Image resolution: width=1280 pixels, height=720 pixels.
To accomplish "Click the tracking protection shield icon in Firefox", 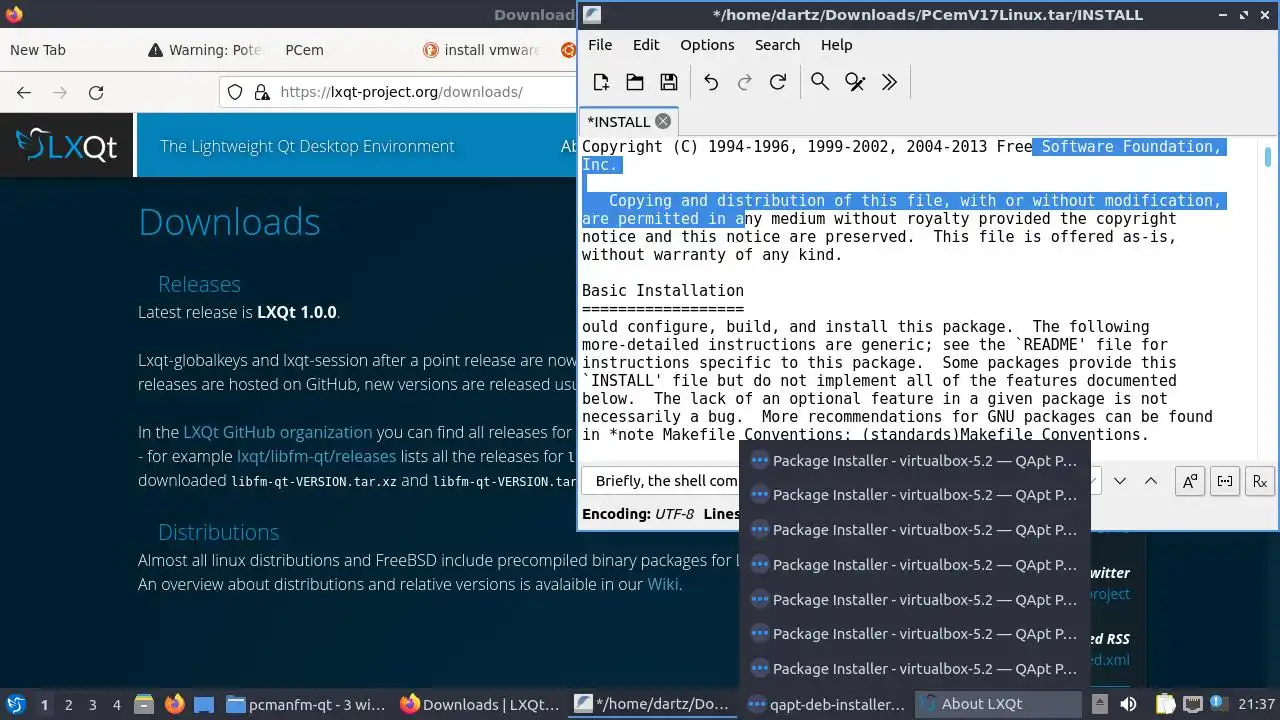I will click(x=235, y=92).
